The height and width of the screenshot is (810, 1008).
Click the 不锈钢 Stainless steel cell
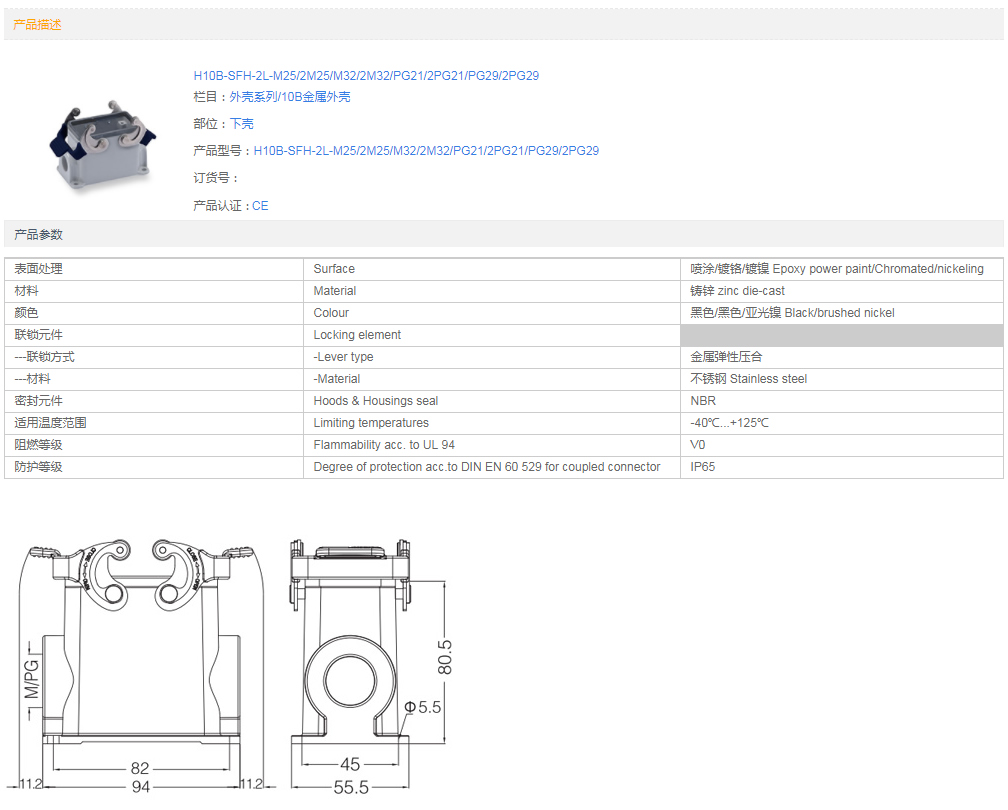(x=748, y=379)
